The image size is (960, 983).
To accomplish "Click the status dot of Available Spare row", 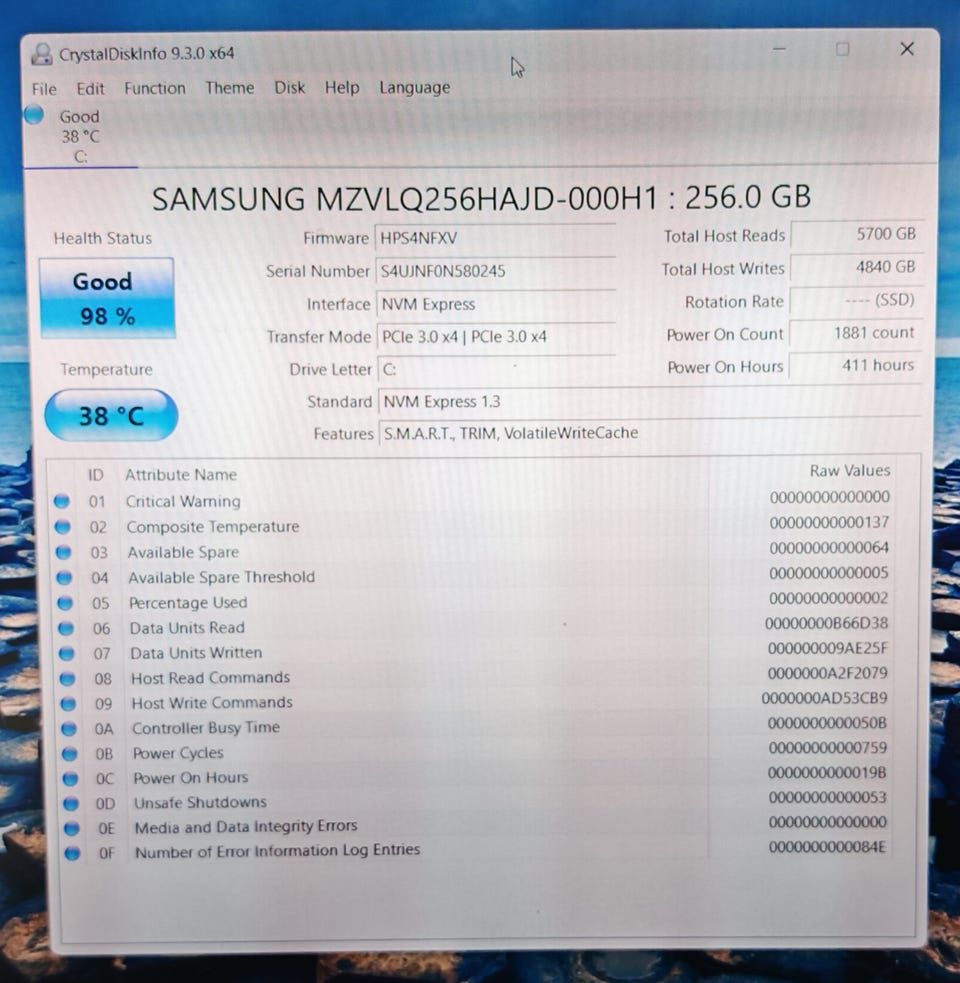I will click(x=63, y=552).
